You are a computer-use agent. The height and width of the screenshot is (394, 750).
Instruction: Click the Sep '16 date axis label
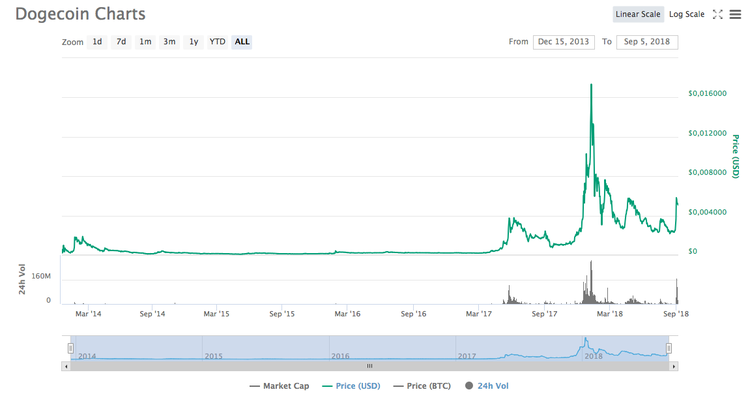(x=413, y=314)
